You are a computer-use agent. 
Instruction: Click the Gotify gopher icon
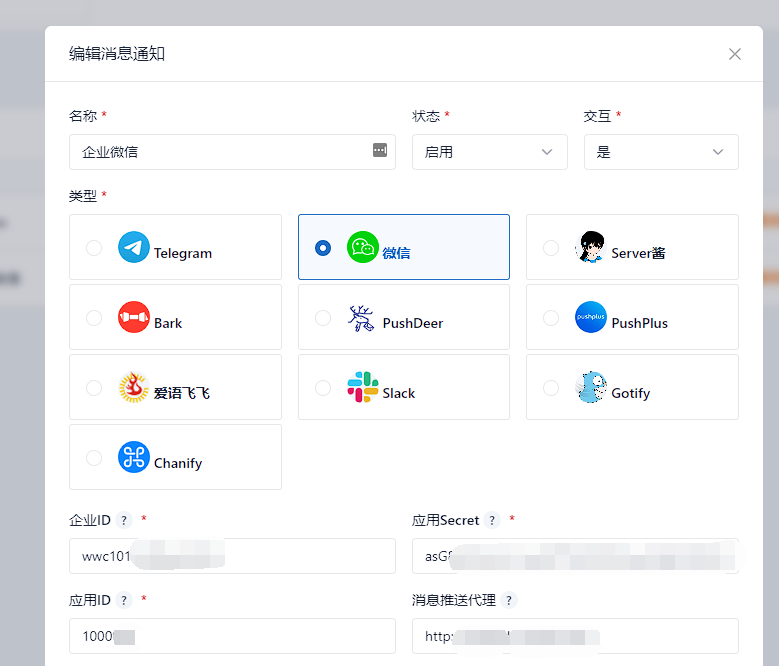pyautogui.click(x=591, y=387)
